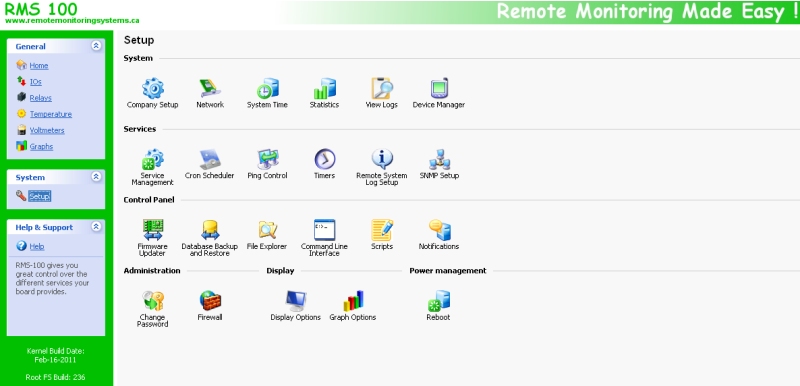Open the Temperature link
Screen dimensions: 800x386
click(51, 114)
